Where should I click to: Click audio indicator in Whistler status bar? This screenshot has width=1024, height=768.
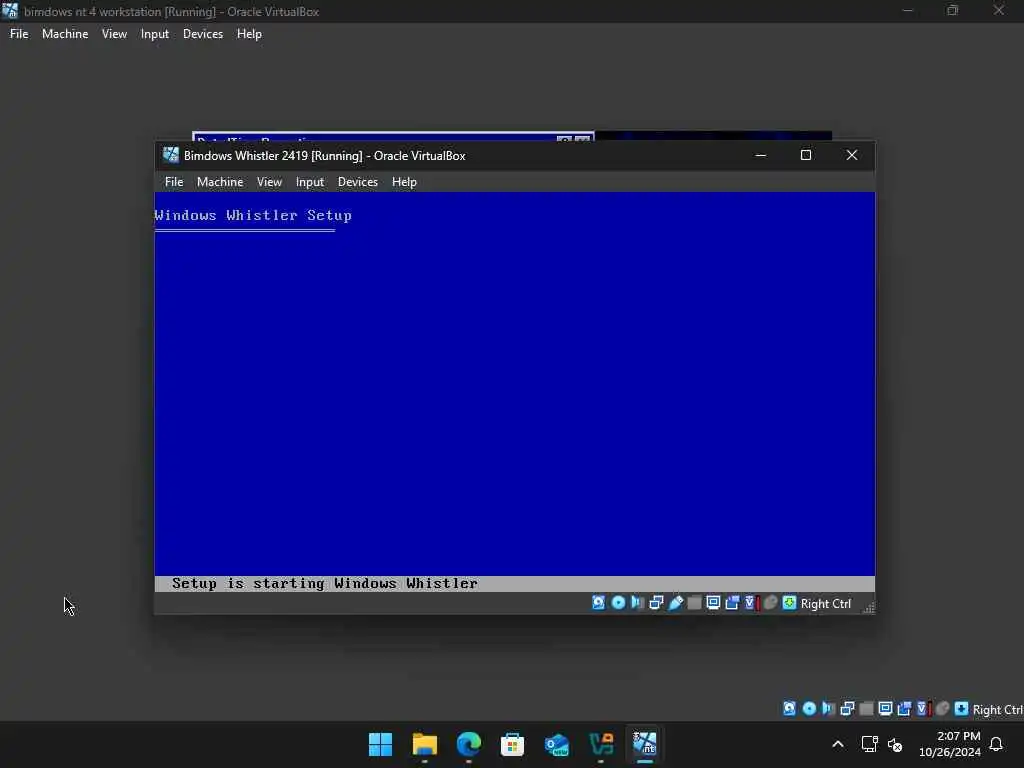[x=637, y=603]
